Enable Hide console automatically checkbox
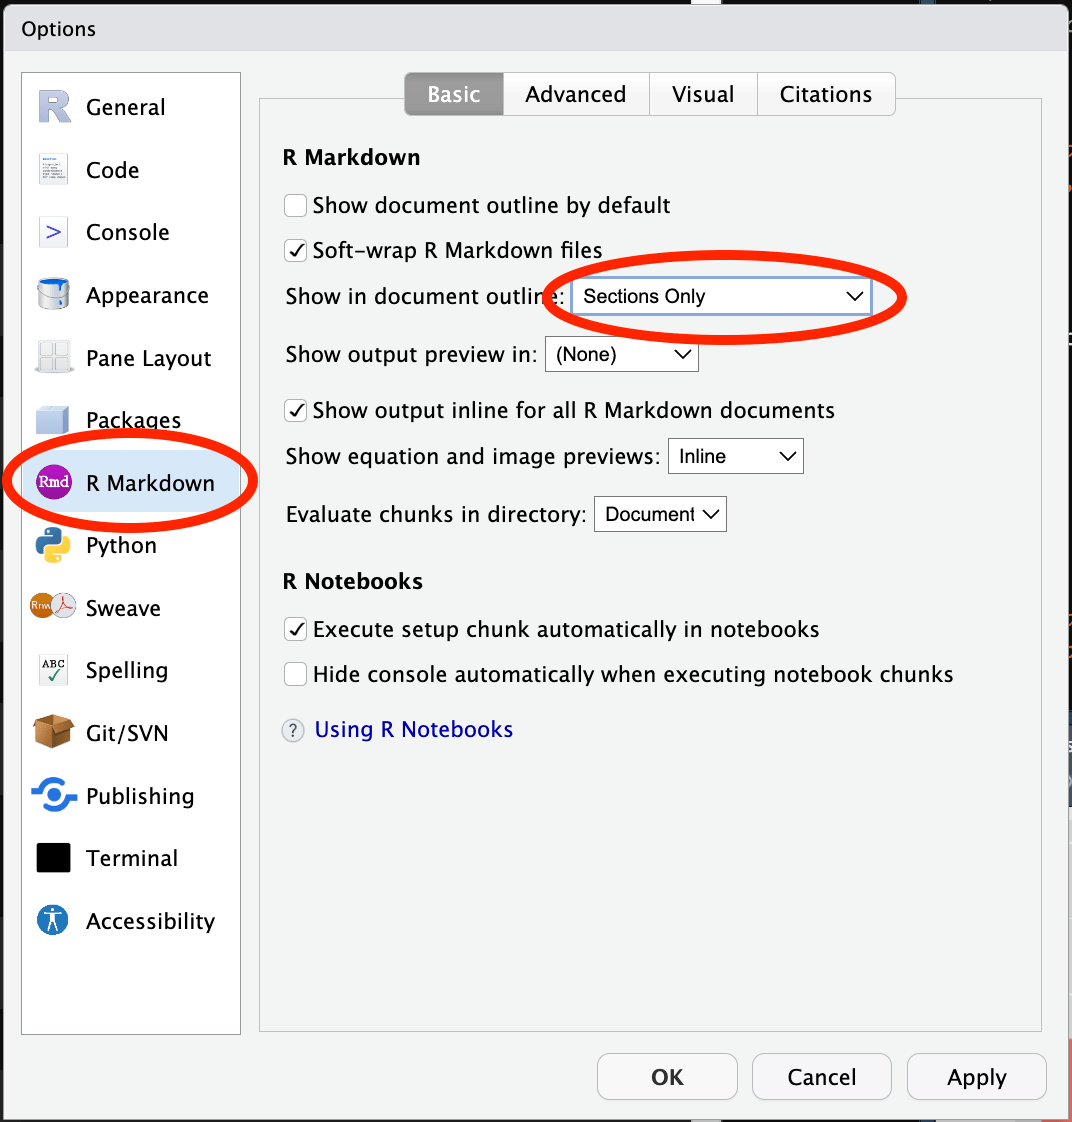 pyautogui.click(x=296, y=674)
